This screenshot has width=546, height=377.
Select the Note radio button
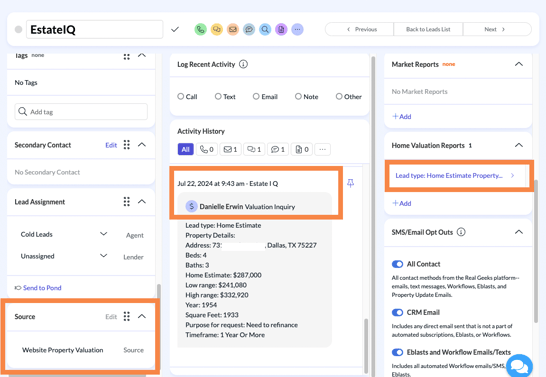point(298,96)
